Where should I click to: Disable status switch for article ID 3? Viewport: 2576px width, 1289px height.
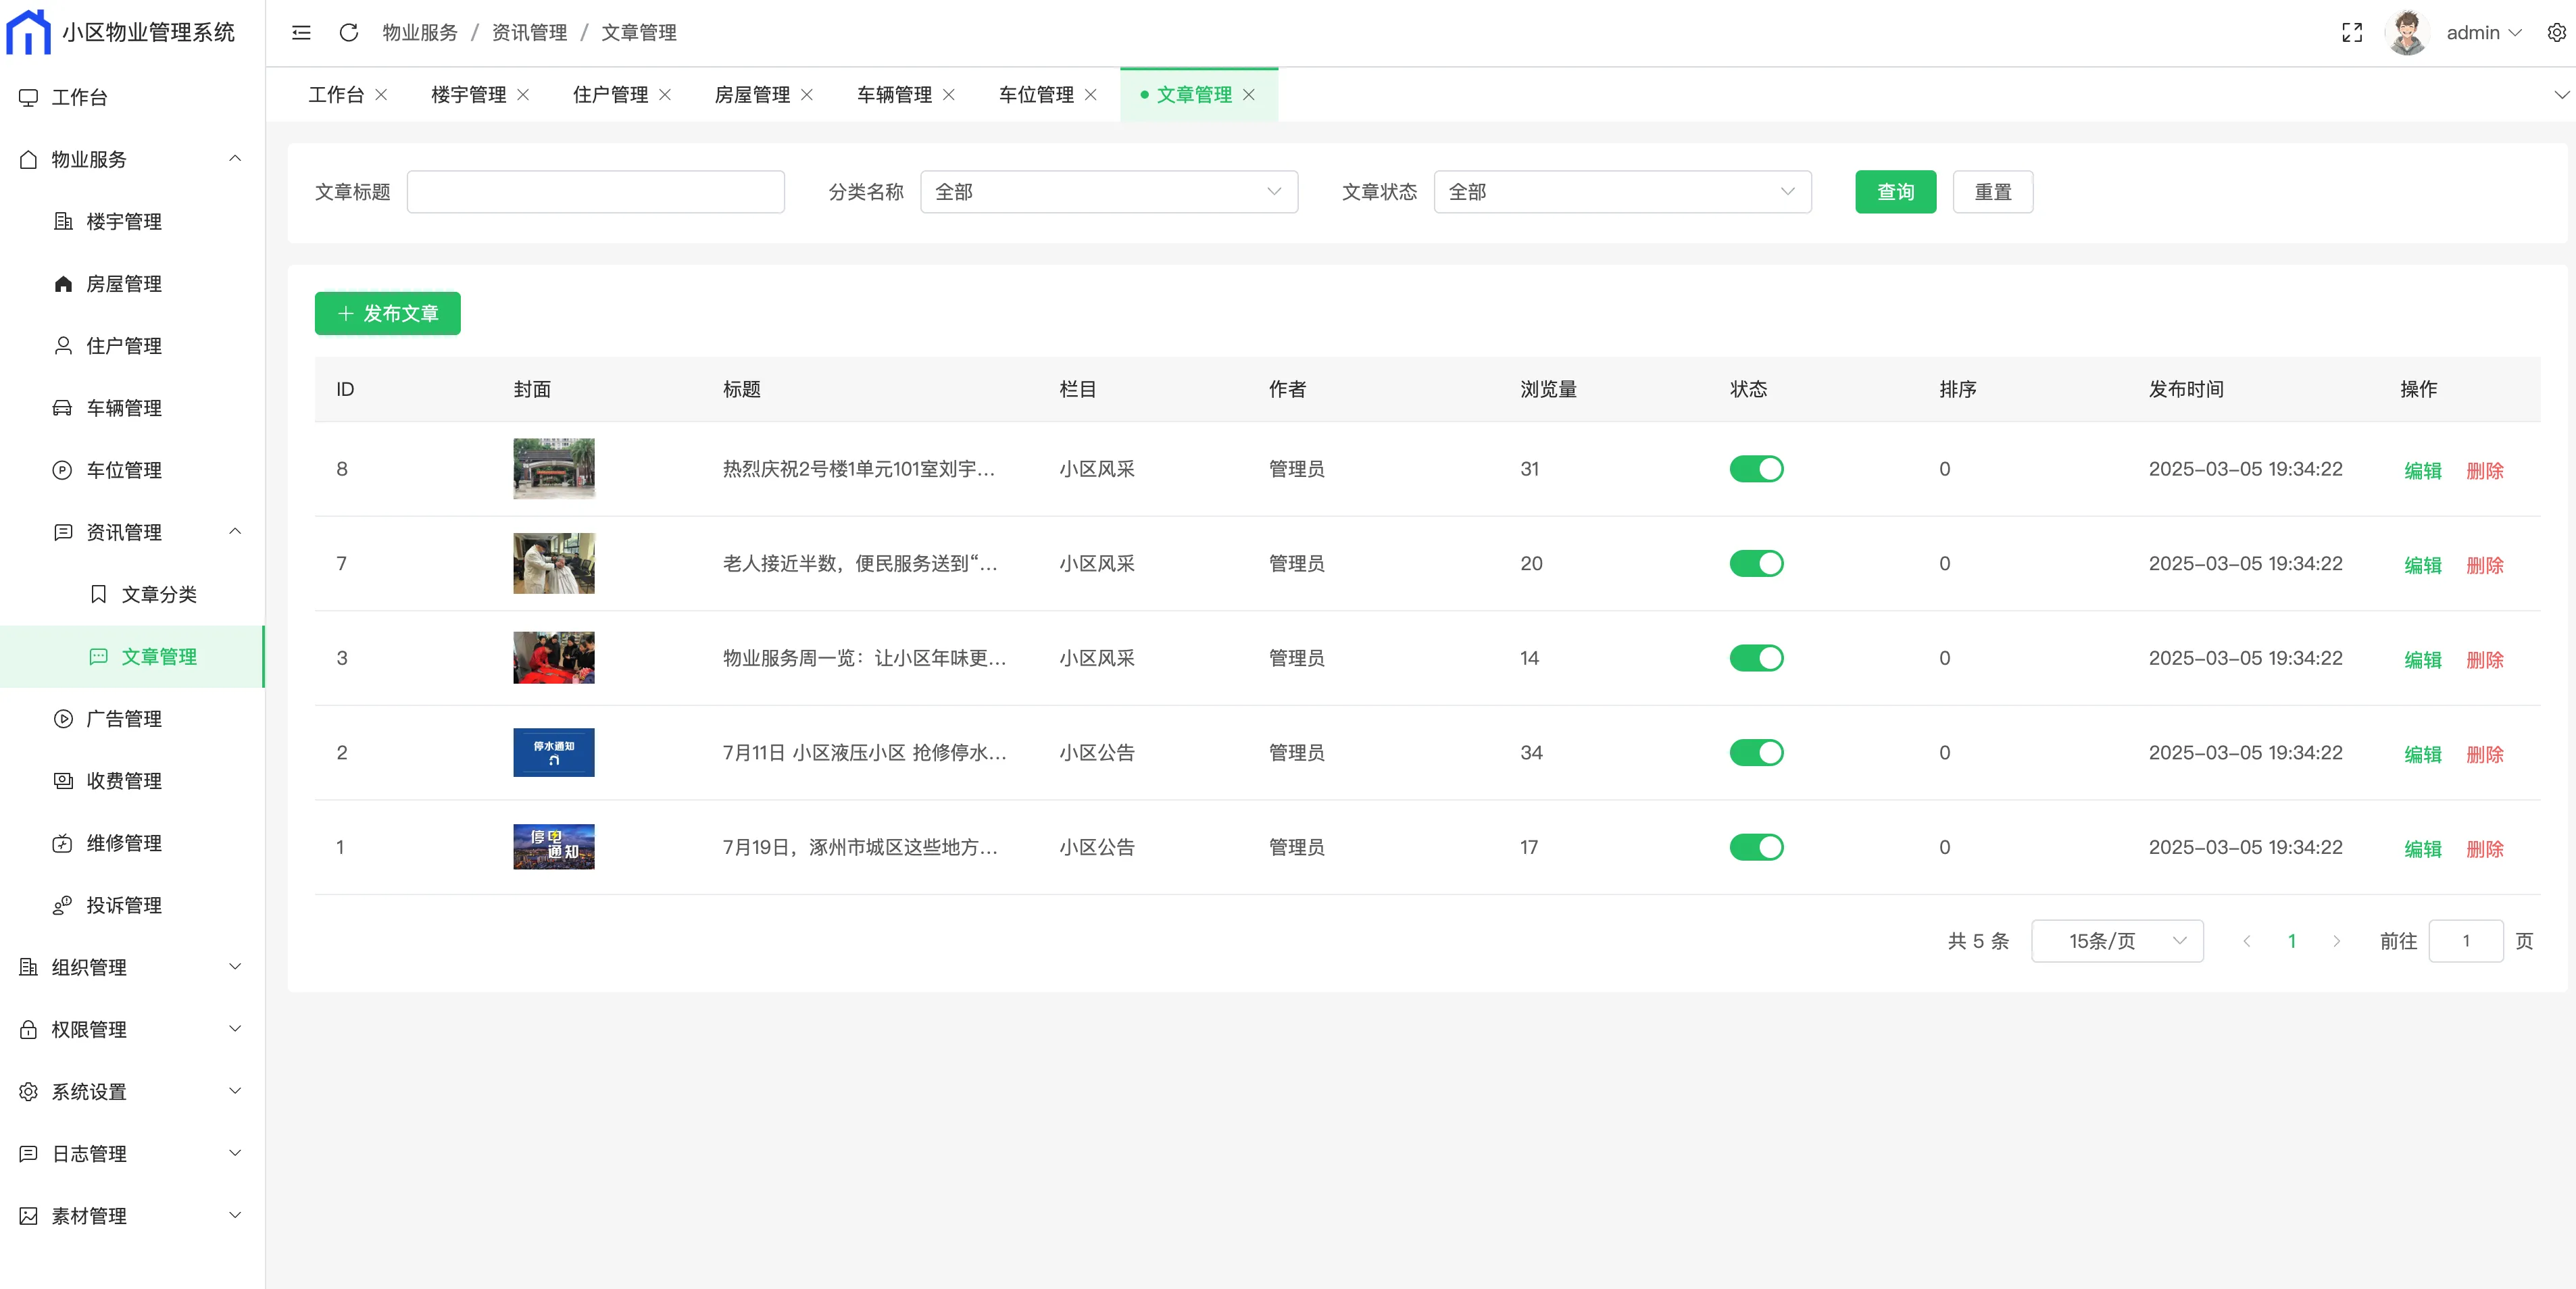1756,658
